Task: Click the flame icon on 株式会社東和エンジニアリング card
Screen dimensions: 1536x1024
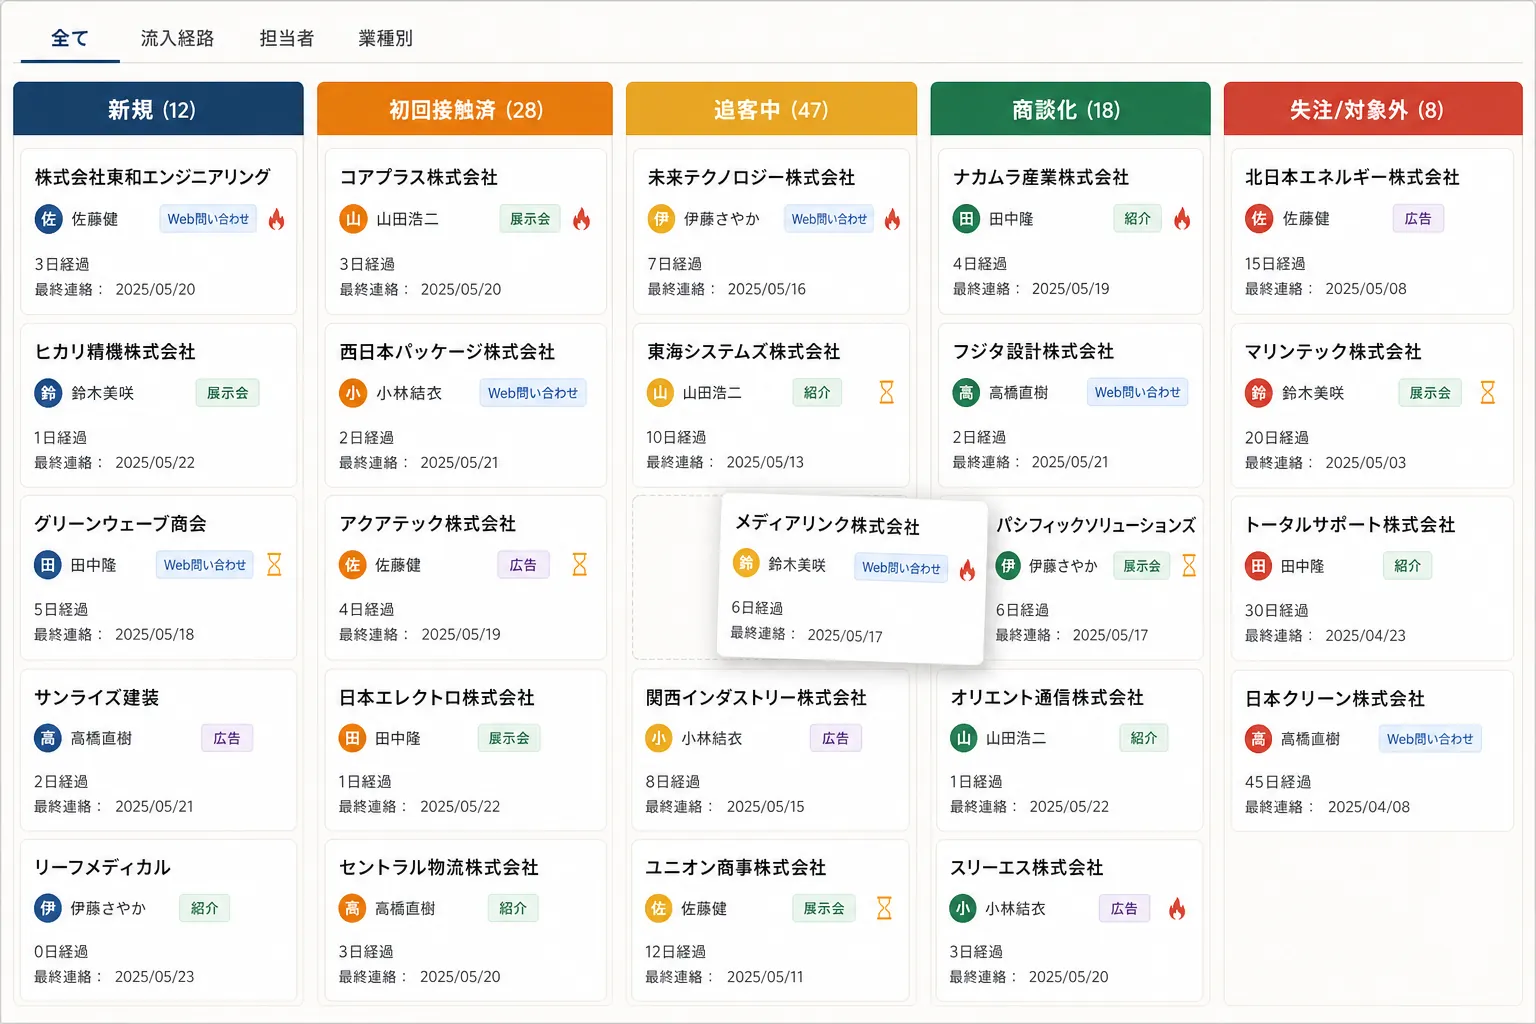Action: pyautogui.click(x=277, y=219)
